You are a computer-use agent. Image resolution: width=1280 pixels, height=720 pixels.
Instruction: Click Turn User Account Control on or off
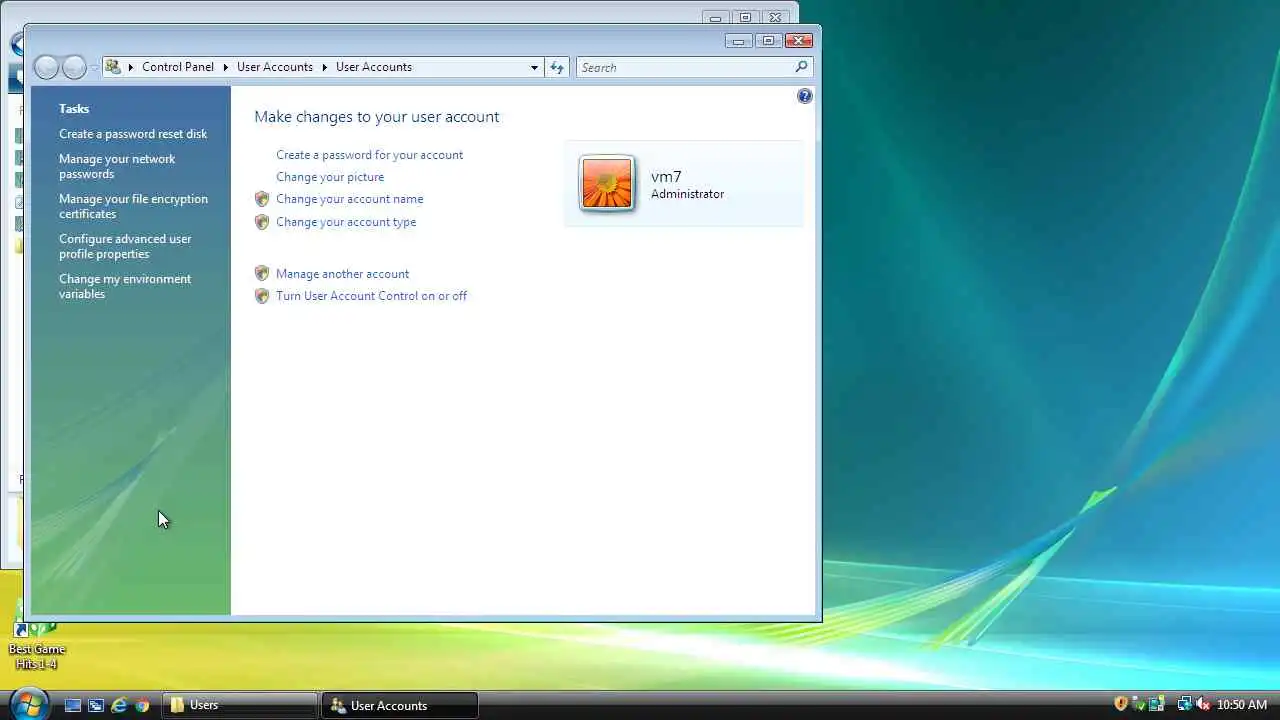pos(371,296)
